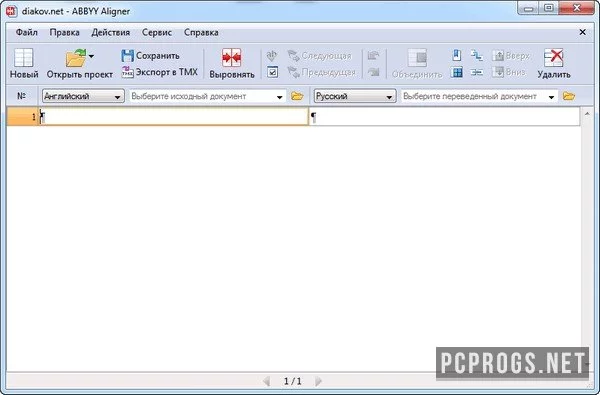Click Экспорт в TMX
600x395 pixels.
(160, 72)
